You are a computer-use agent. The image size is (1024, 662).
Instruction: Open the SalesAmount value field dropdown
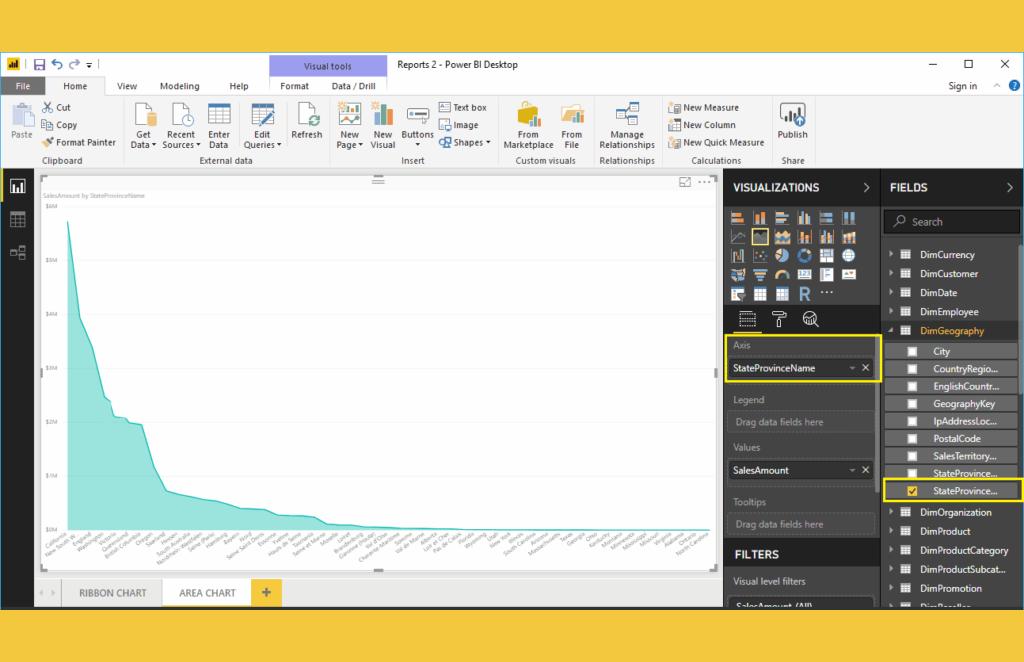click(852, 470)
